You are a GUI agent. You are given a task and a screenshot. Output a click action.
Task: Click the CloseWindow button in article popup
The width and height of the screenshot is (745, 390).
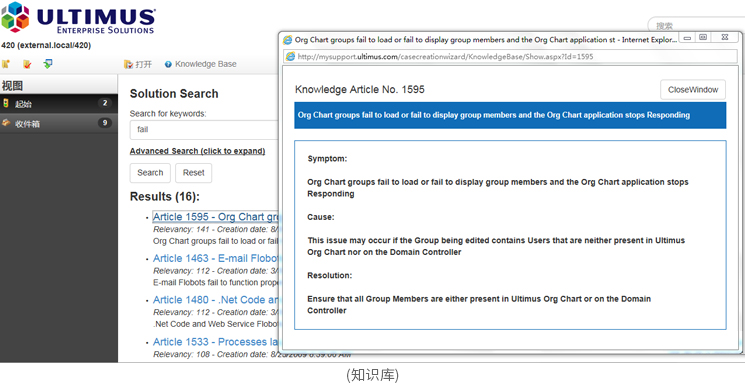pos(693,90)
